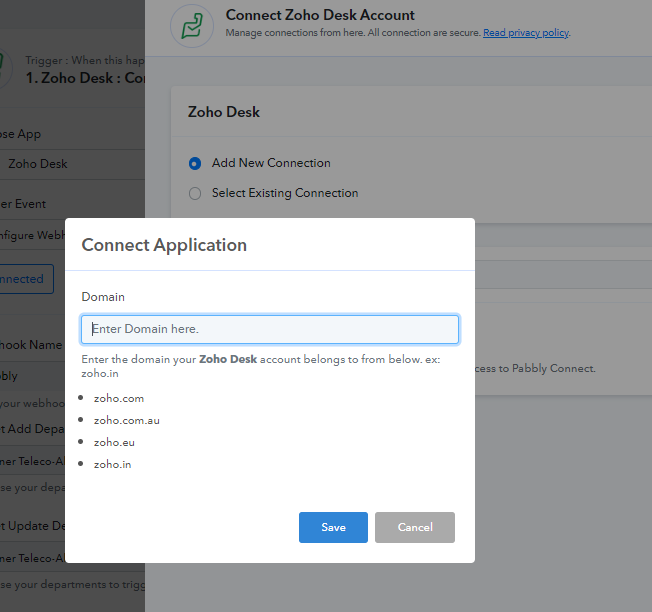Click the zoho.com domain option text

[x=119, y=398]
